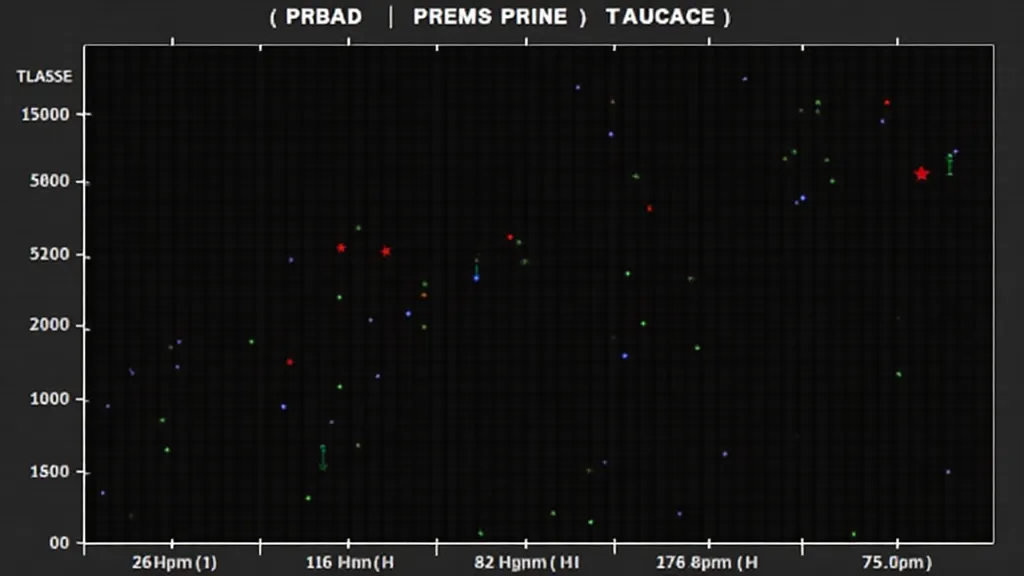Click the 5000 y-axis value
The image size is (1024, 576).
(x=49, y=181)
